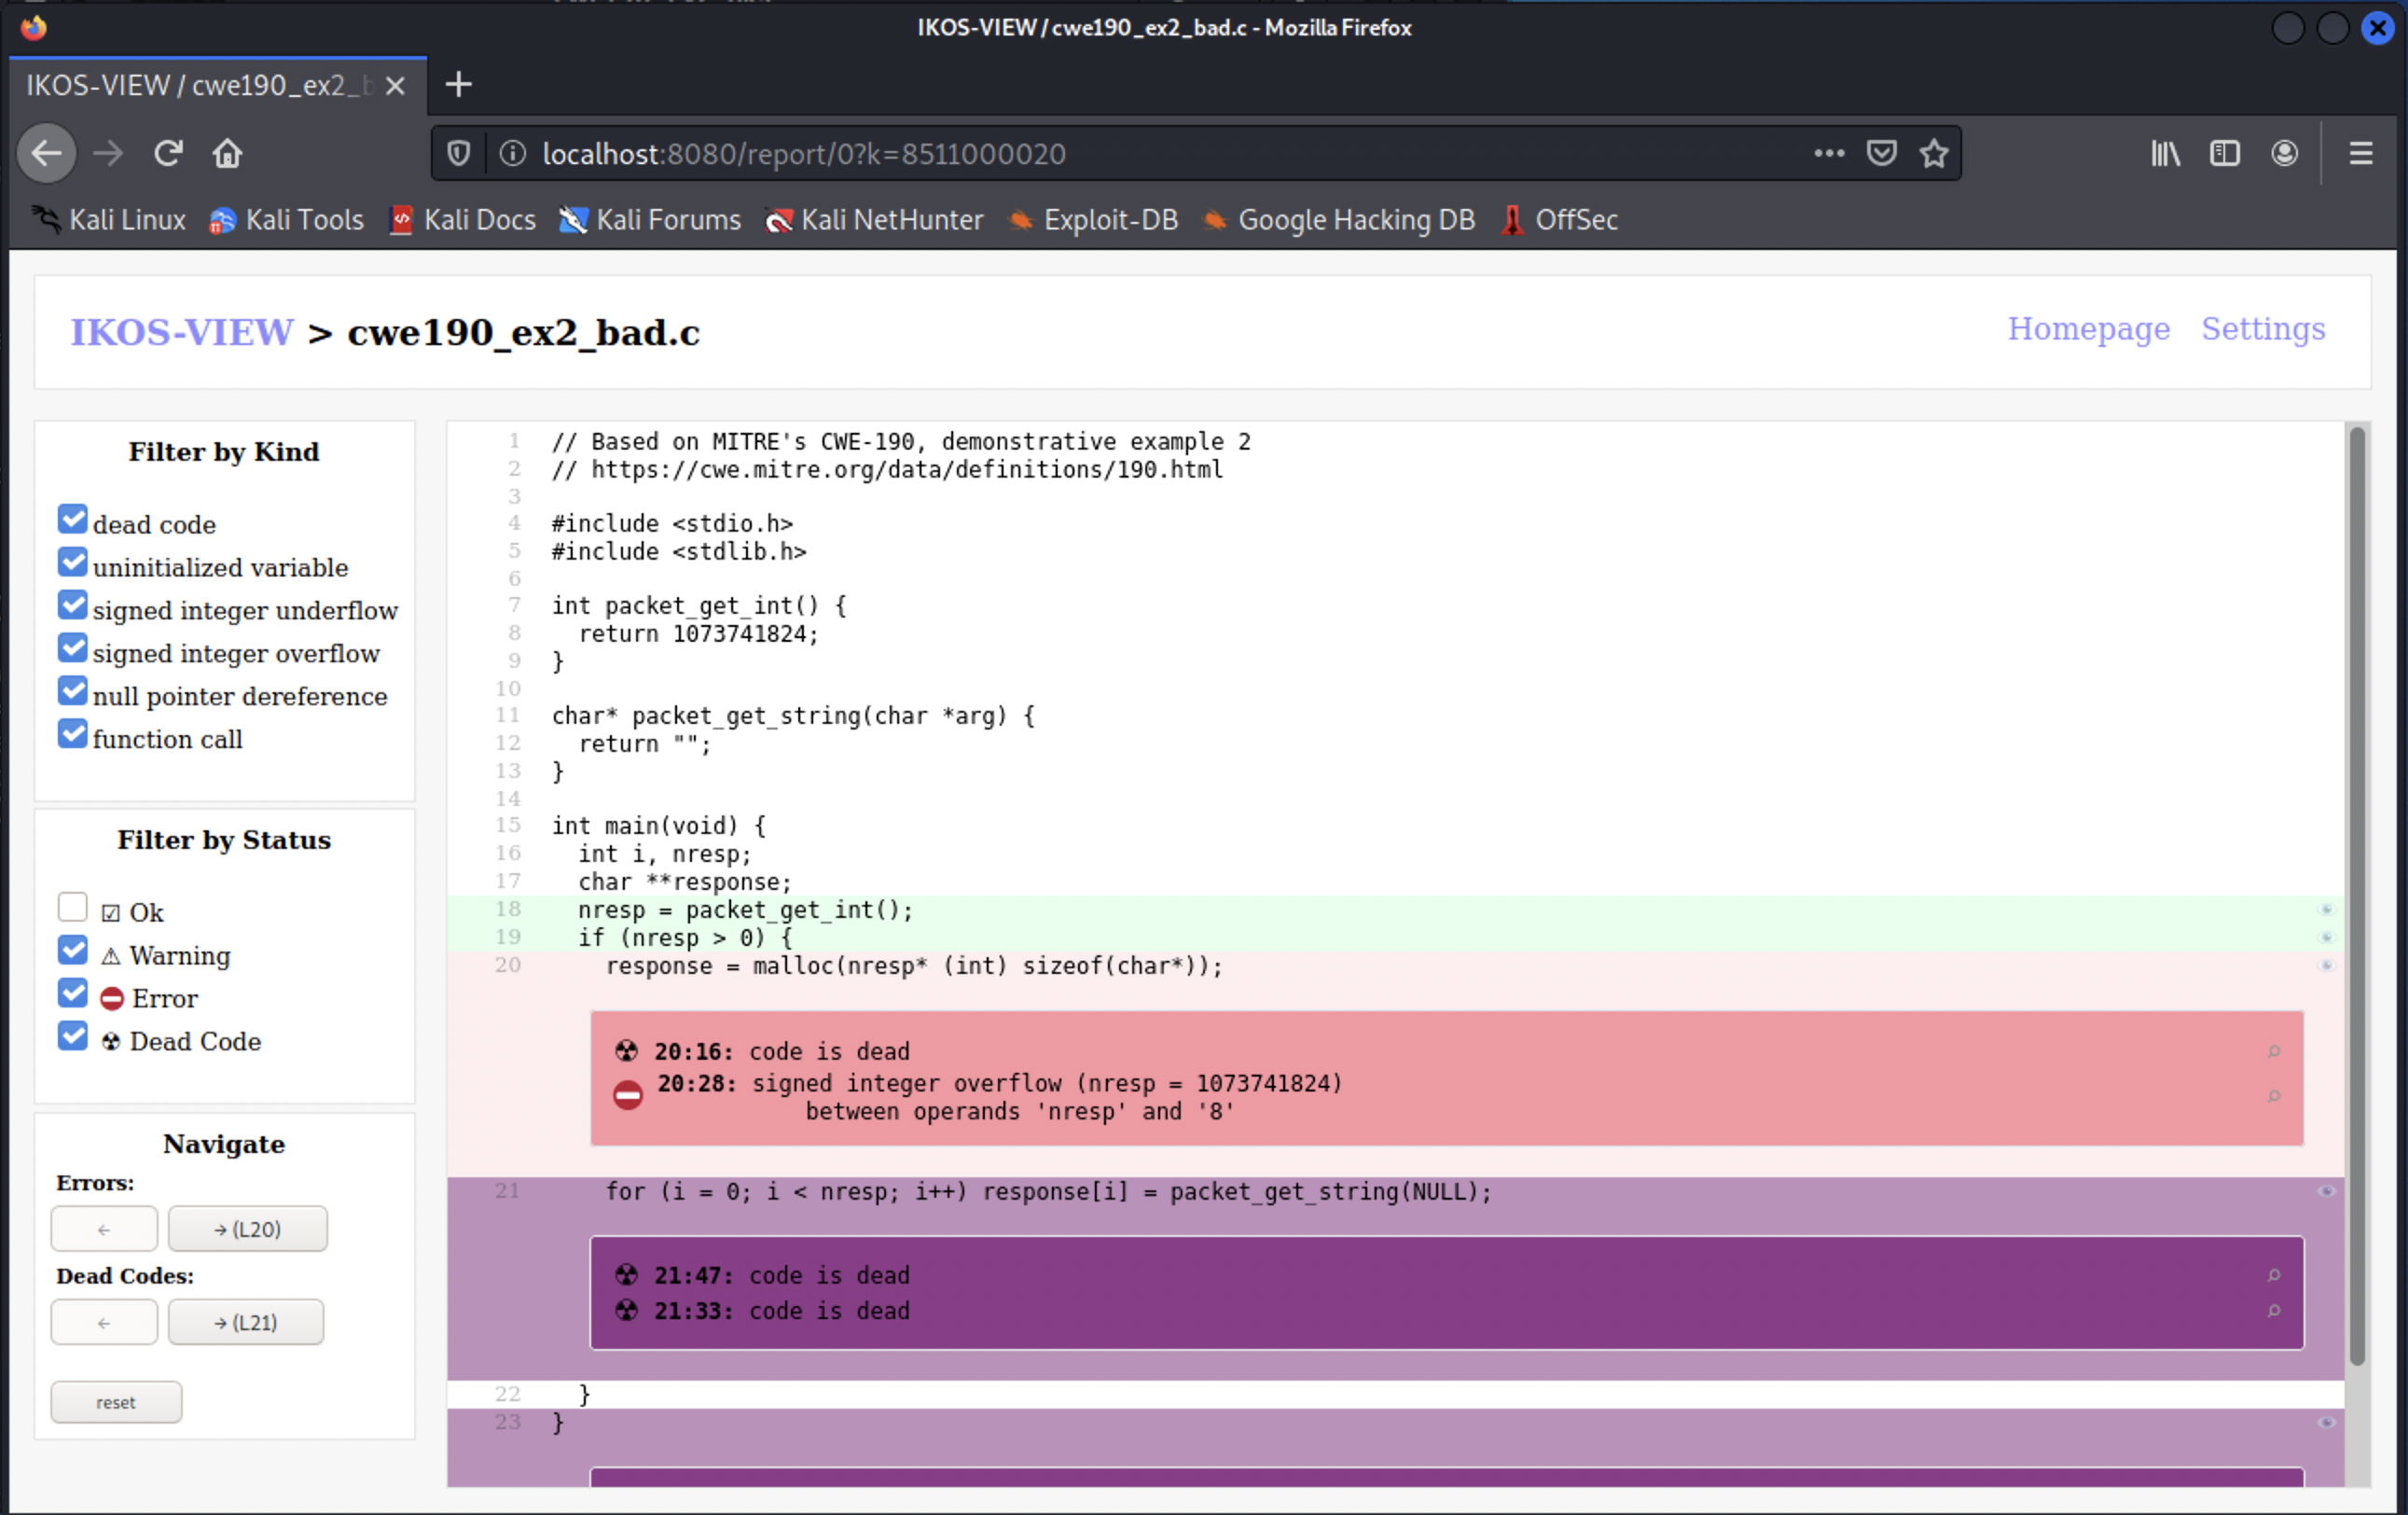This screenshot has height=1515, width=2408.
Task: Click magnifier icon for 20:16 dead code message
Action: tap(2274, 1051)
